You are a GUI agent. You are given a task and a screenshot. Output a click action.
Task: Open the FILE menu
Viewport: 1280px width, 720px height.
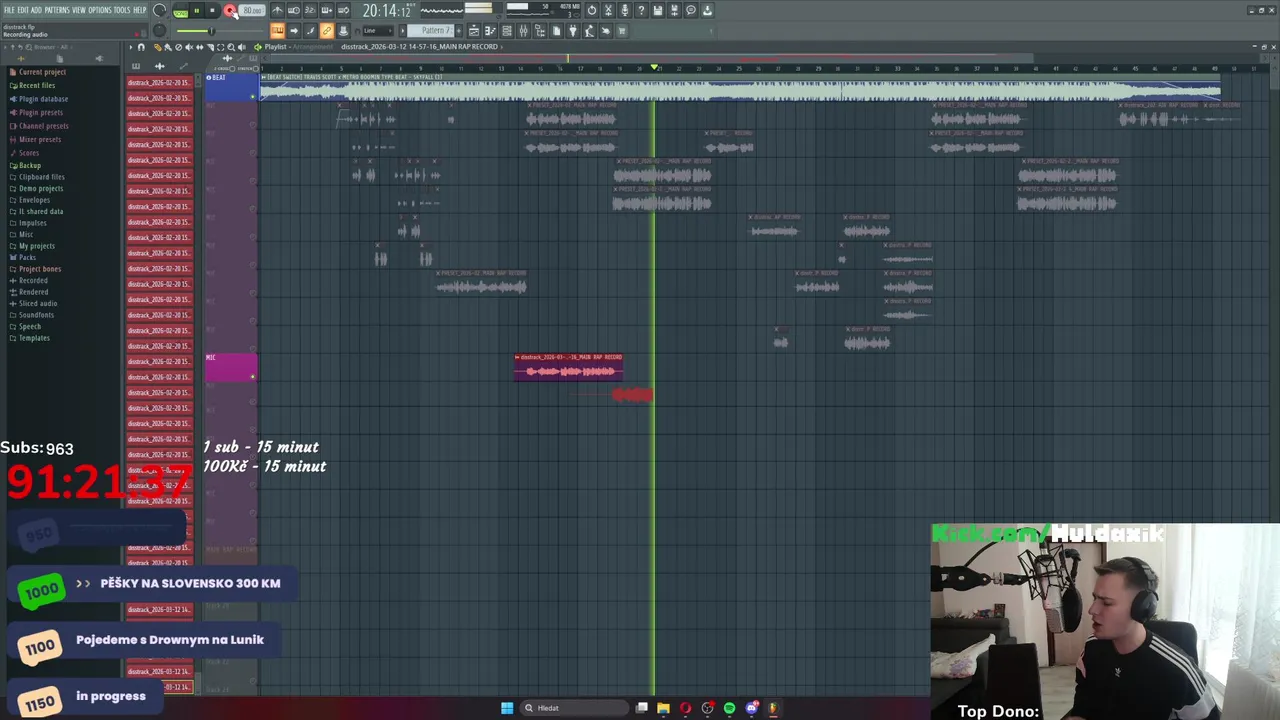(x=9, y=10)
